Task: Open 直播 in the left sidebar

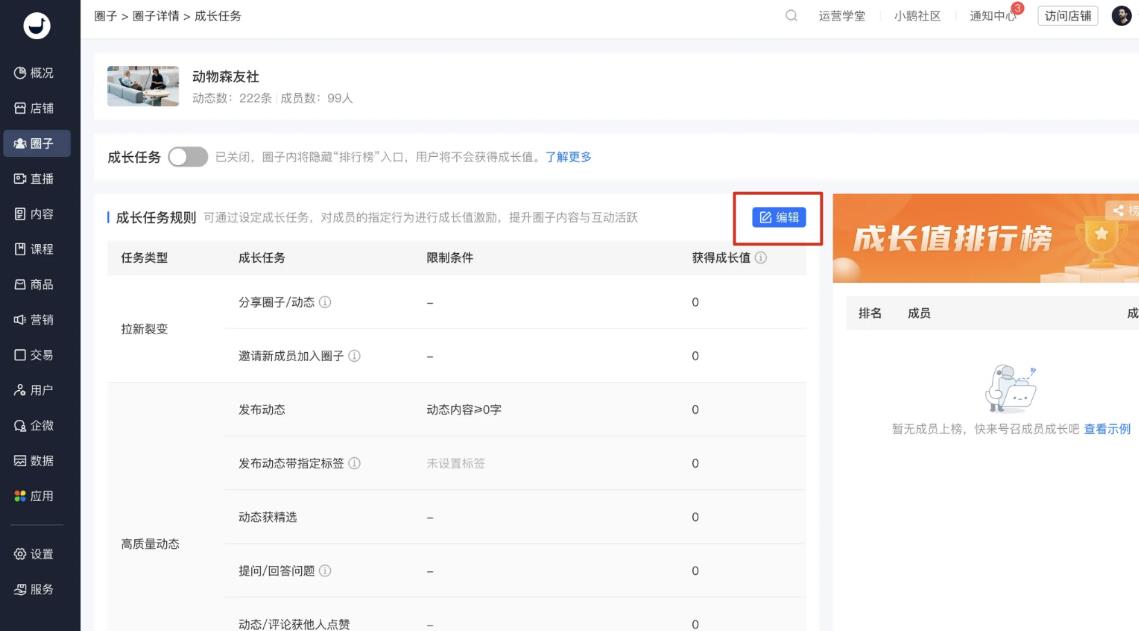Action: click(35, 179)
